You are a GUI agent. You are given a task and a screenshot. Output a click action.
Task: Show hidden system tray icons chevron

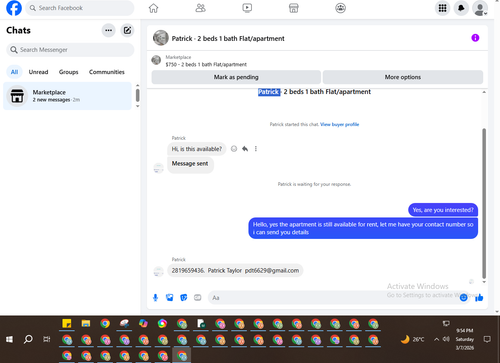click(x=436, y=339)
